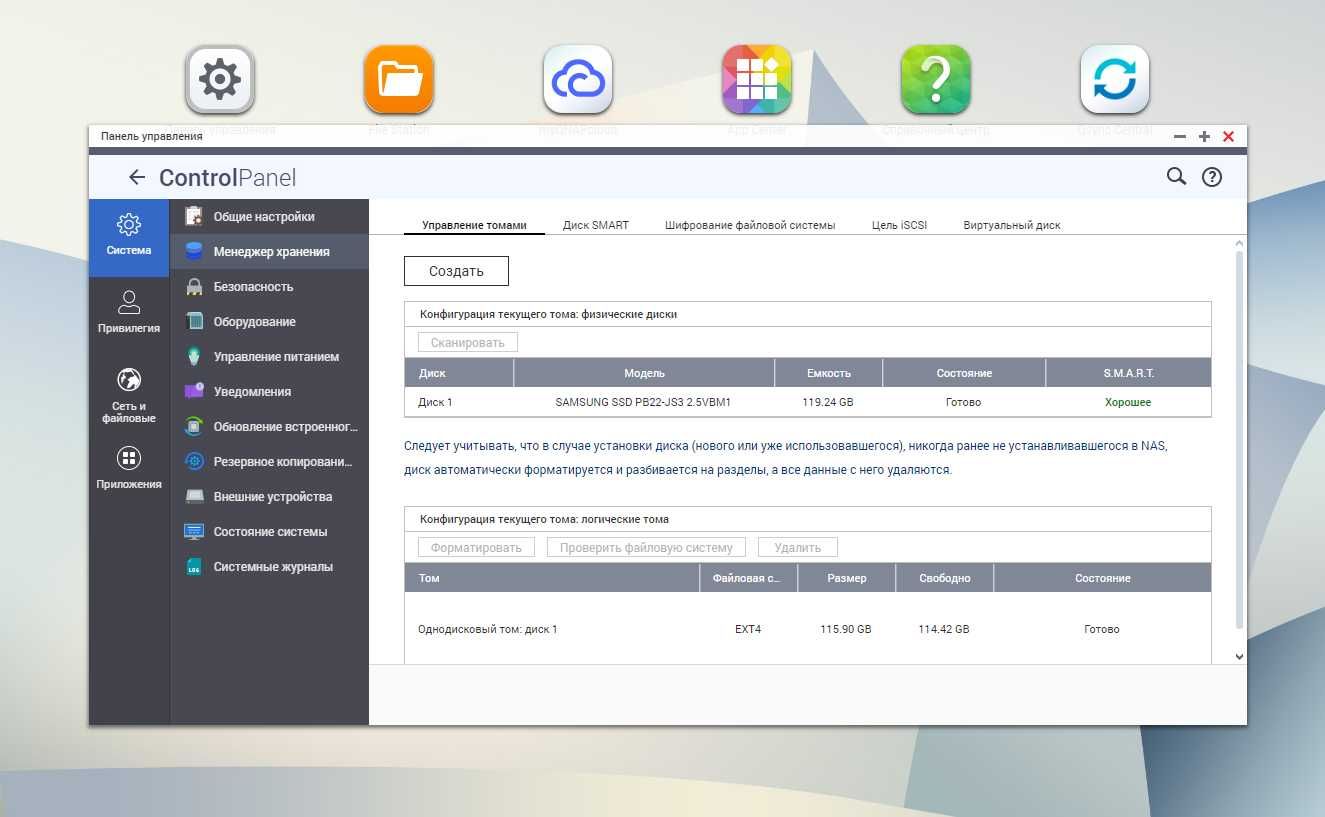Click the Емкость column header
Image resolution: width=1325 pixels, height=817 pixels.
pyautogui.click(x=829, y=373)
